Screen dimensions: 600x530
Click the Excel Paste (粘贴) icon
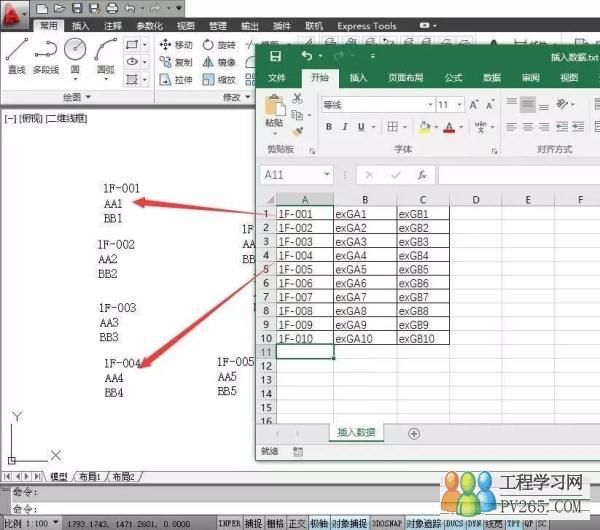pyautogui.click(x=275, y=104)
